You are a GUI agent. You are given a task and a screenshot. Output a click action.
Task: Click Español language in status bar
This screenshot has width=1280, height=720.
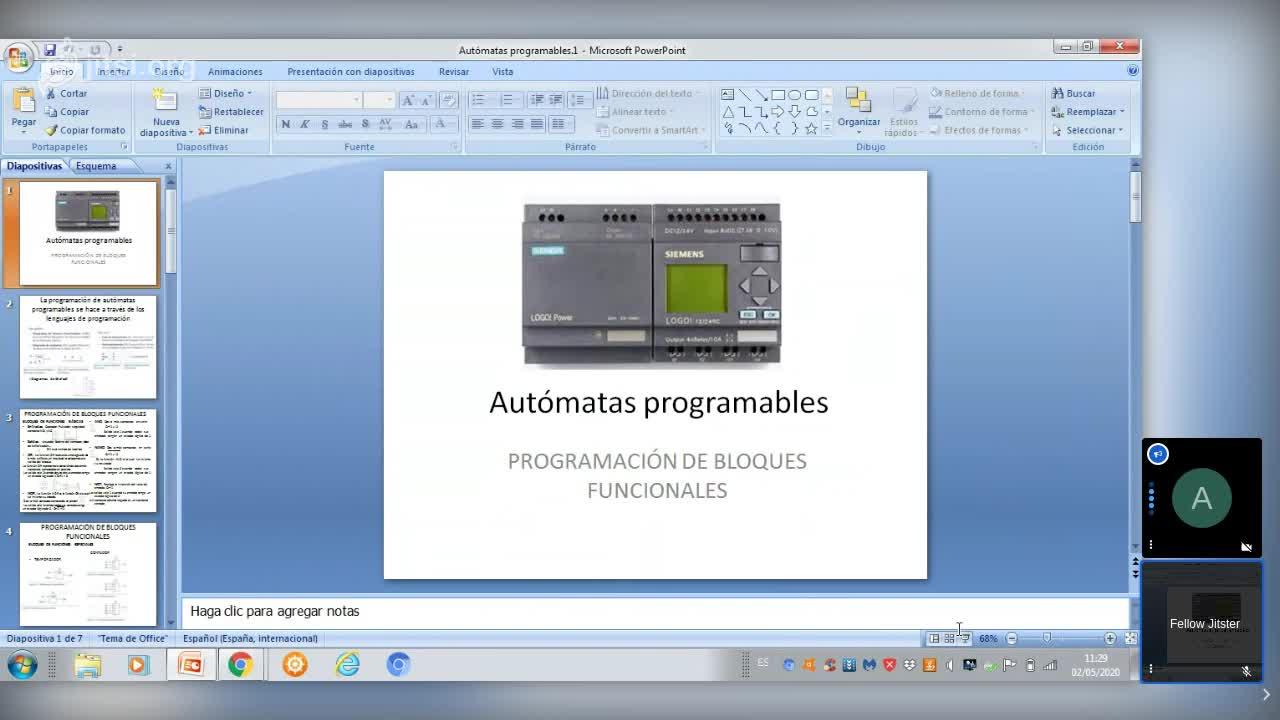coord(250,638)
